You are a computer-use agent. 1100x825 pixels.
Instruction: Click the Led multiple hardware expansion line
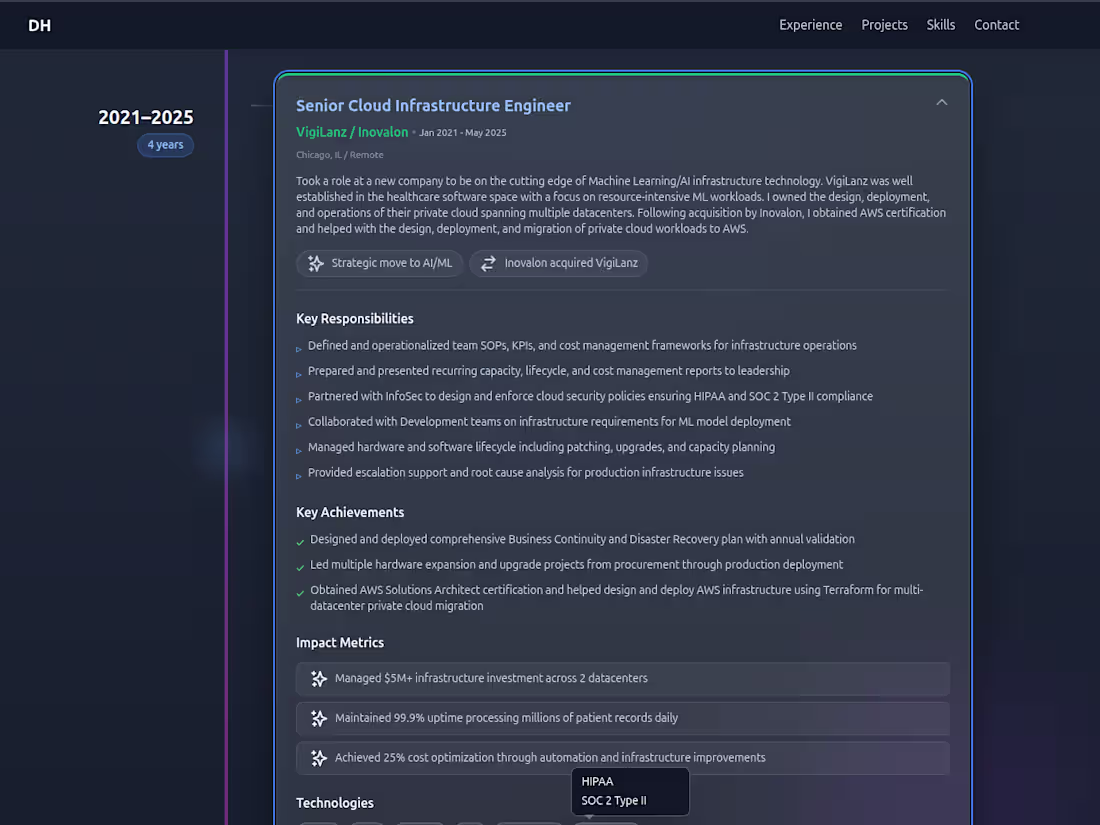tap(576, 565)
